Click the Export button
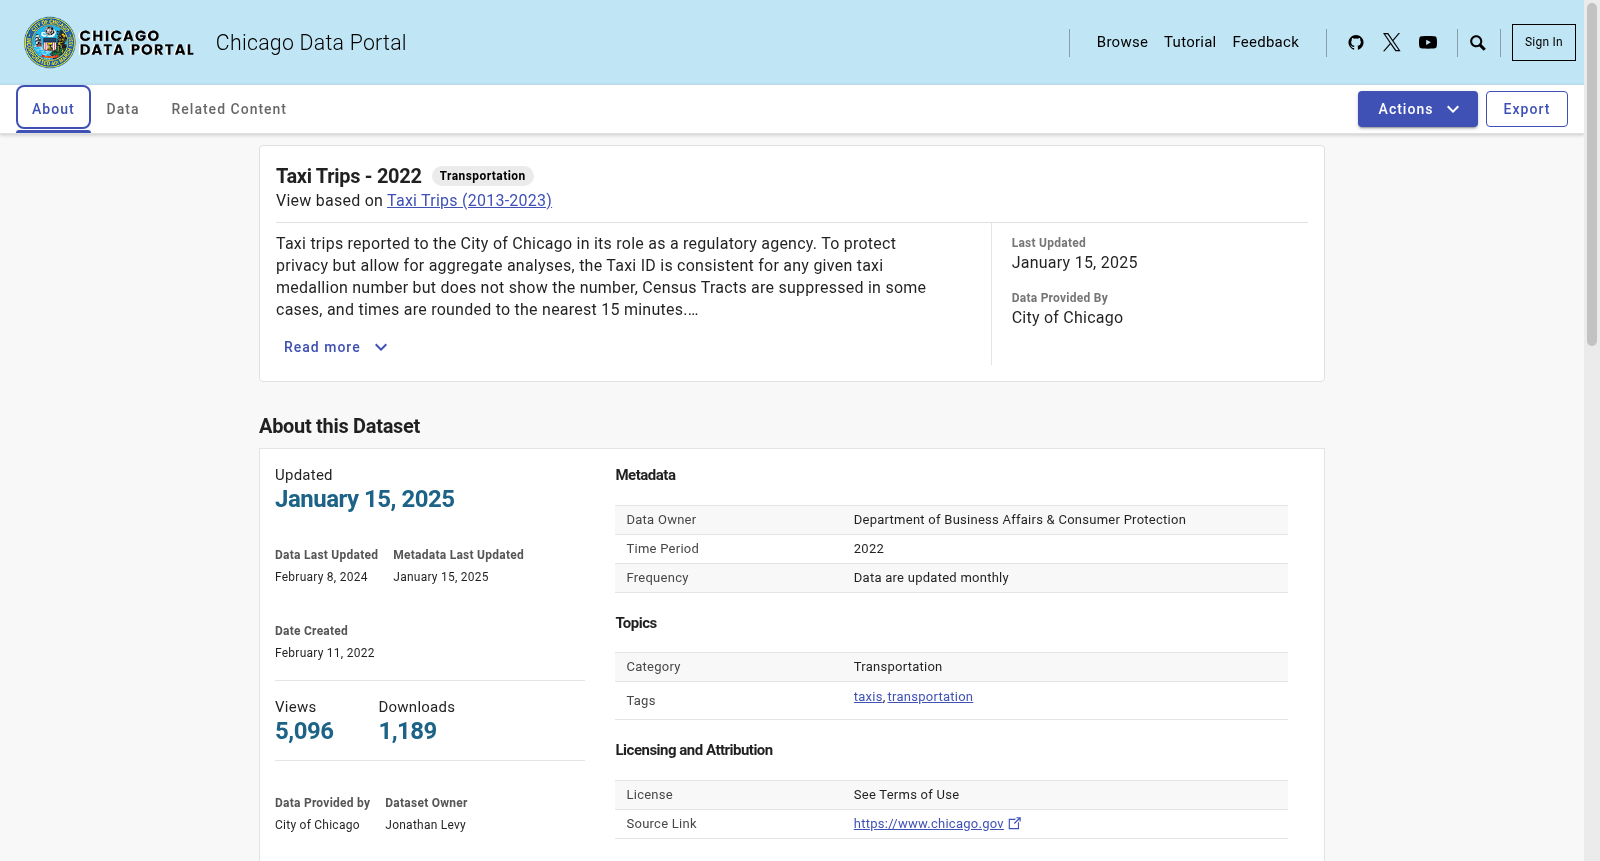This screenshot has width=1600, height=861. point(1527,109)
